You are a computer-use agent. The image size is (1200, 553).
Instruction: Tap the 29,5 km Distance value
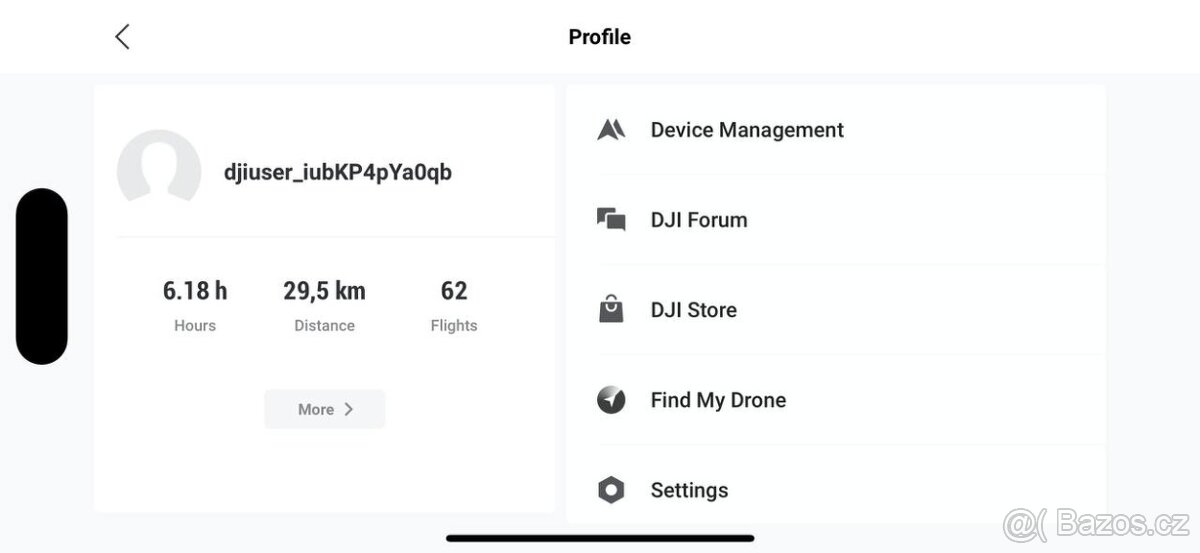[x=324, y=291]
